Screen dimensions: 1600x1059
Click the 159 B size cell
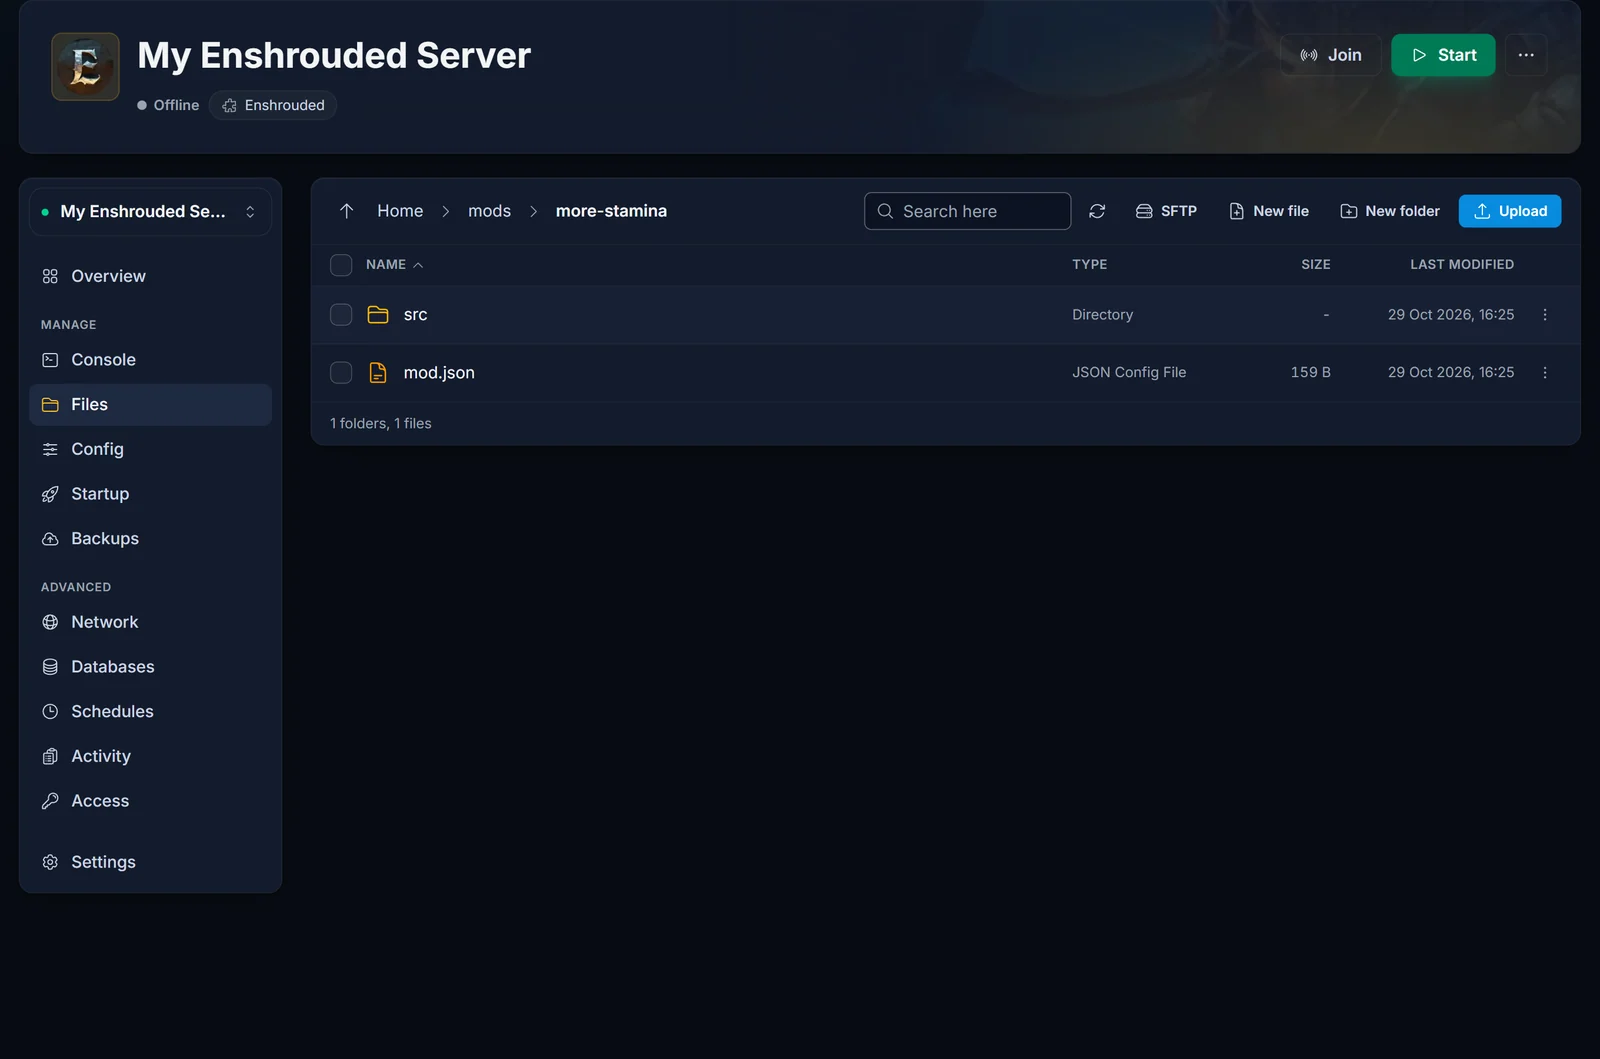[1310, 372]
